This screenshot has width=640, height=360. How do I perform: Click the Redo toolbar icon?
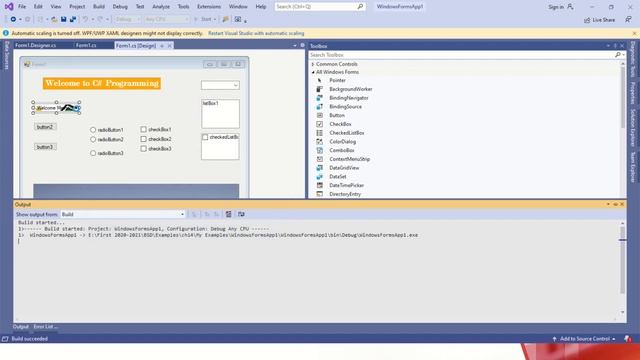click(x=100, y=19)
